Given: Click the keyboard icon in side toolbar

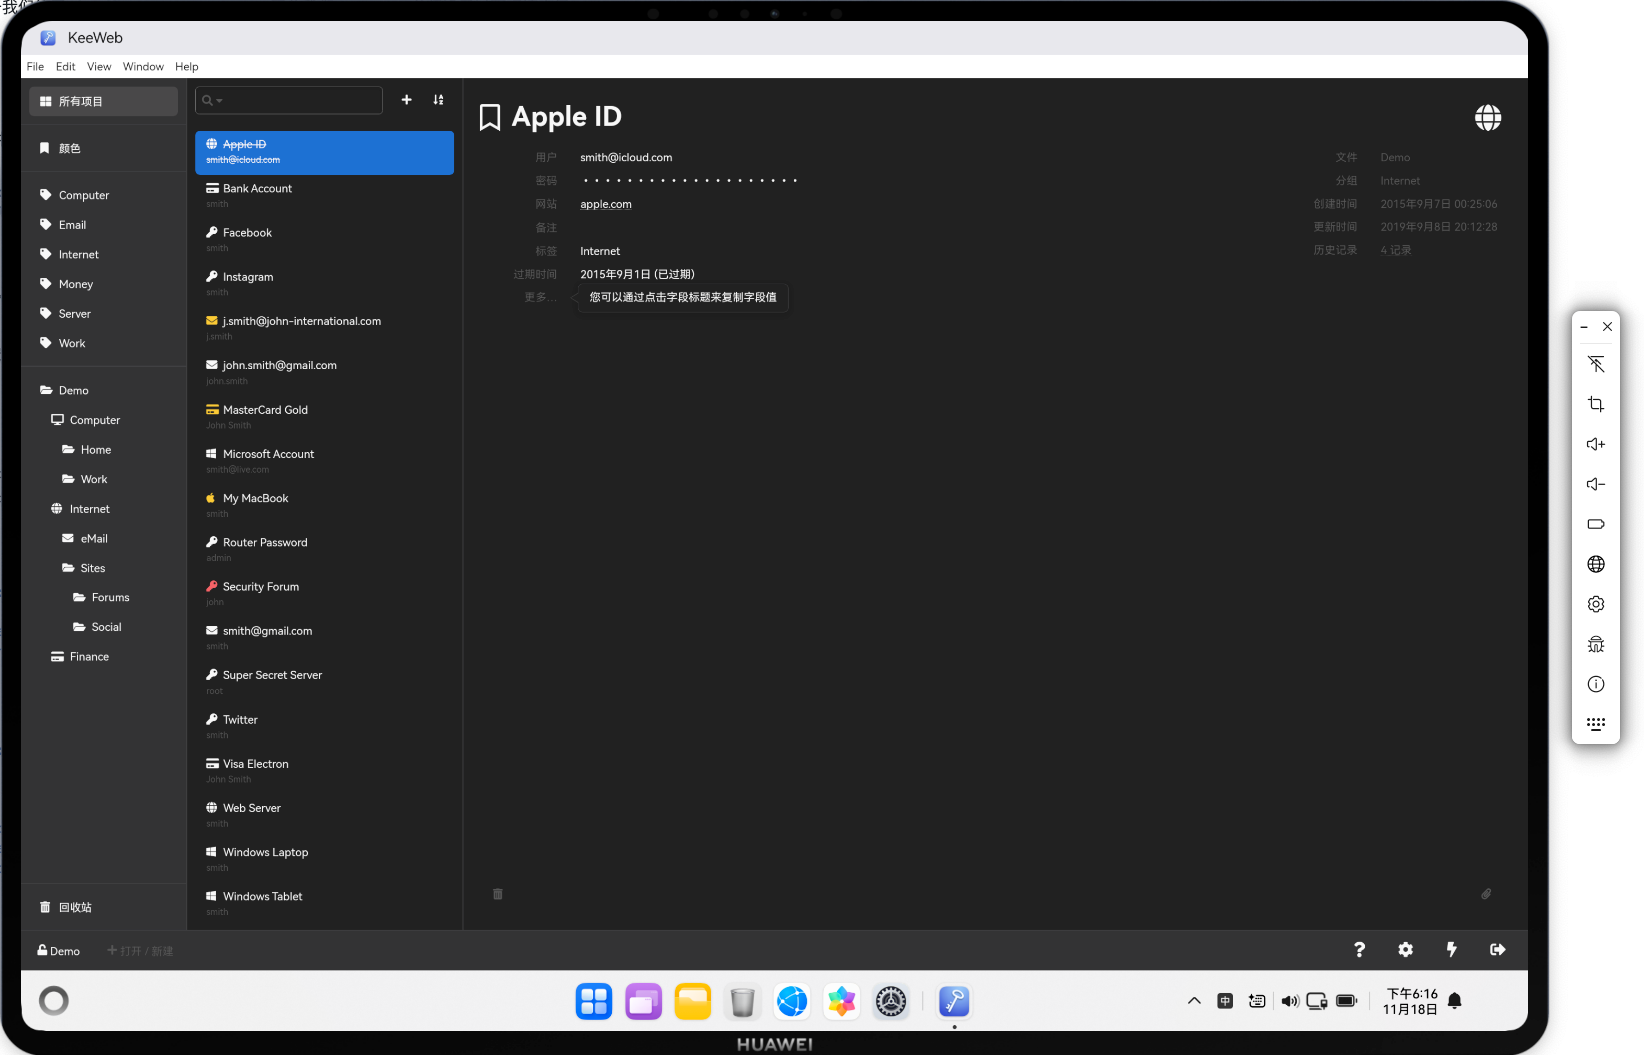Looking at the screenshot, I should tap(1596, 724).
